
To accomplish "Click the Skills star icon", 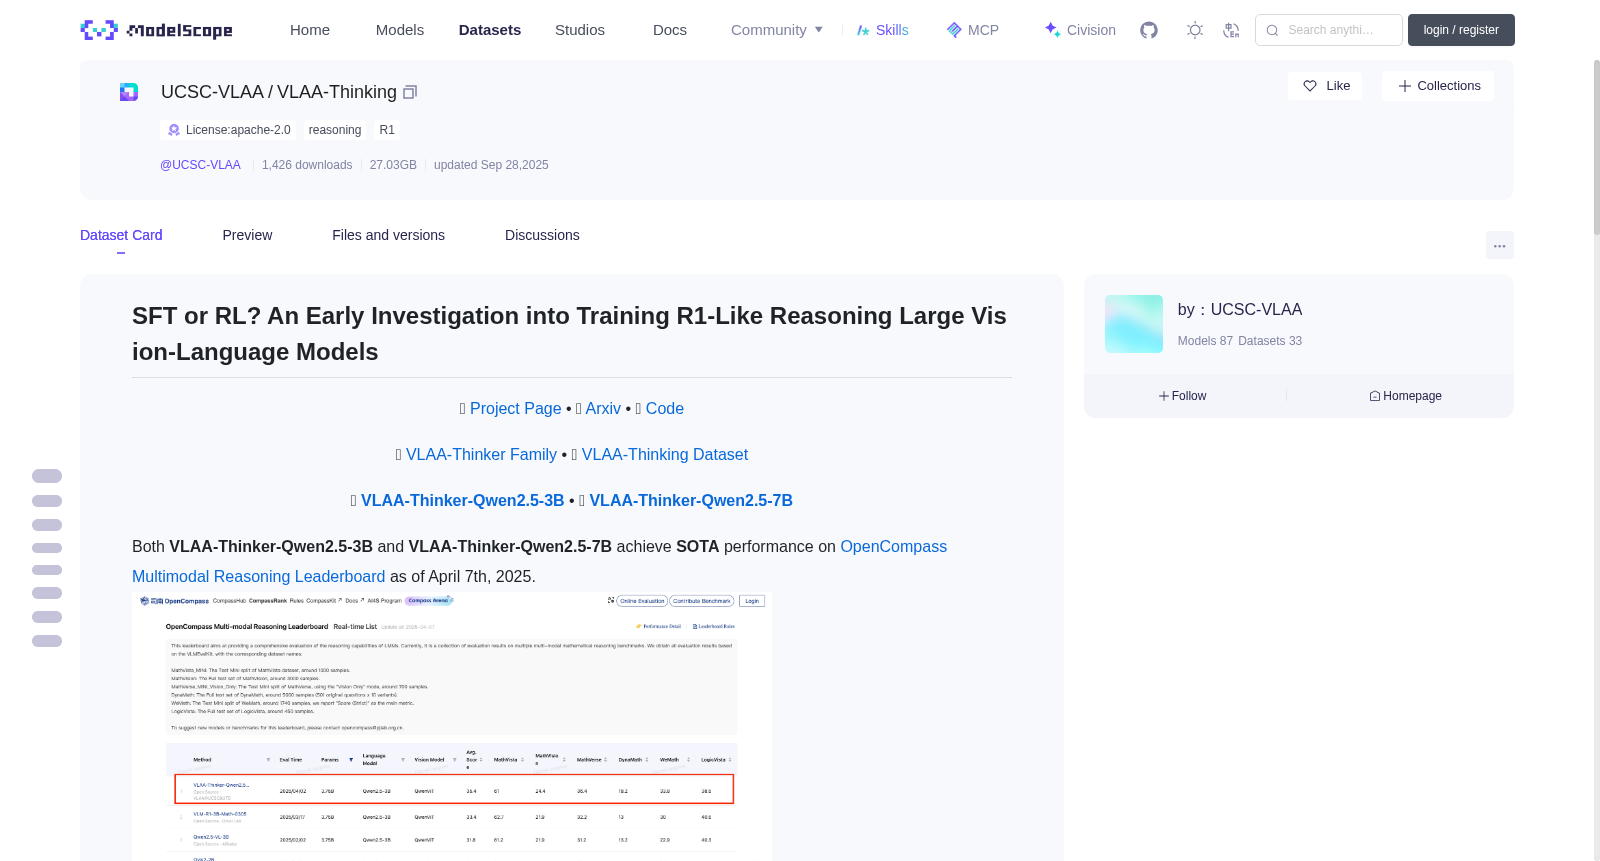I will [863, 30].
